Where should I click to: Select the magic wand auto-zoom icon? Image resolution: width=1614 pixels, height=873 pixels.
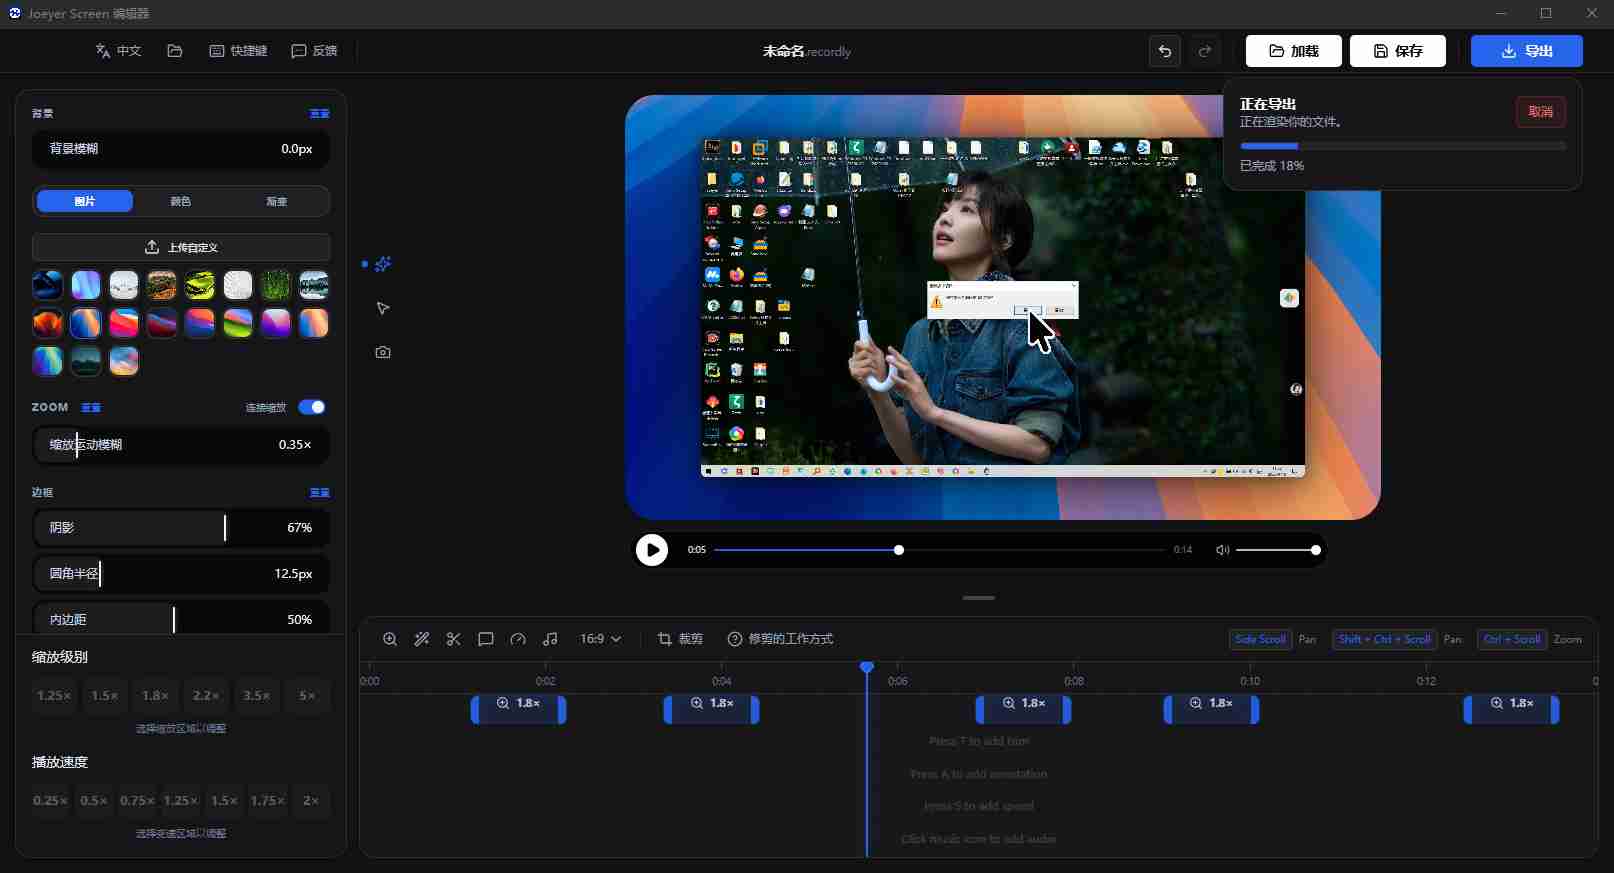422,639
